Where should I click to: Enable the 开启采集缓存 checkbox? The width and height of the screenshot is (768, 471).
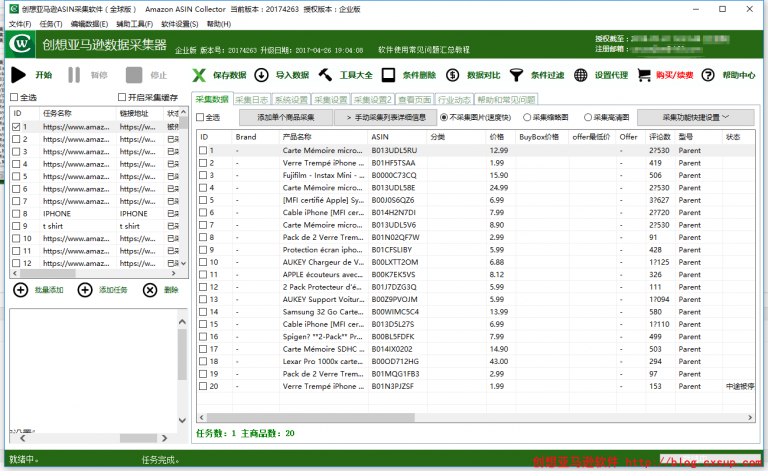122,97
